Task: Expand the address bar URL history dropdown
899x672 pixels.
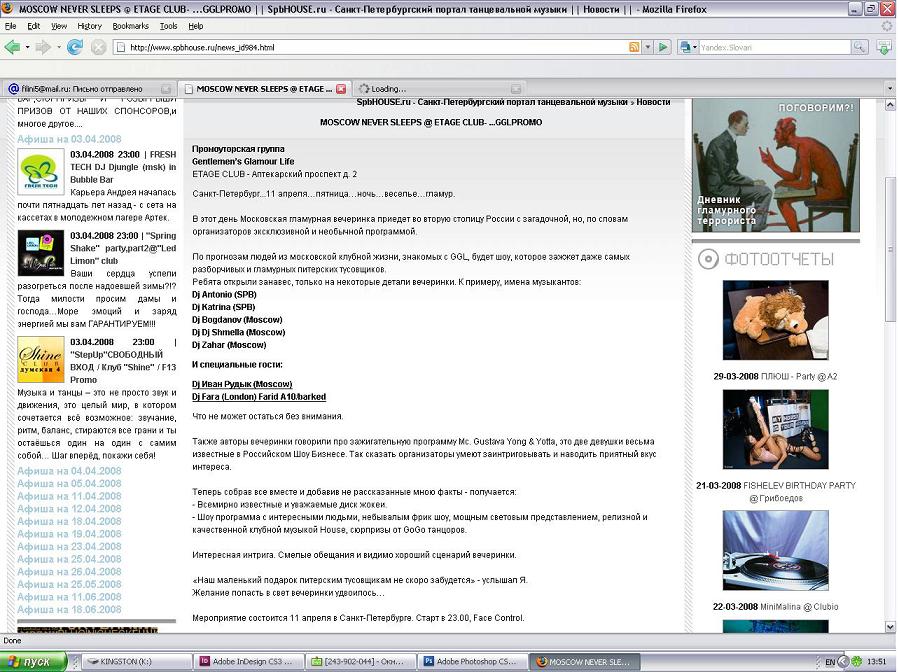Action: [647, 47]
